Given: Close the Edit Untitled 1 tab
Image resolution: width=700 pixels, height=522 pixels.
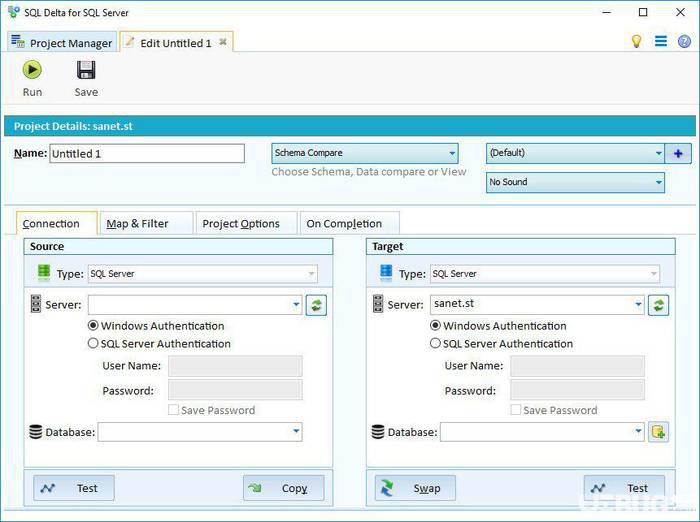Looking at the screenshot, I should (223, 42).
